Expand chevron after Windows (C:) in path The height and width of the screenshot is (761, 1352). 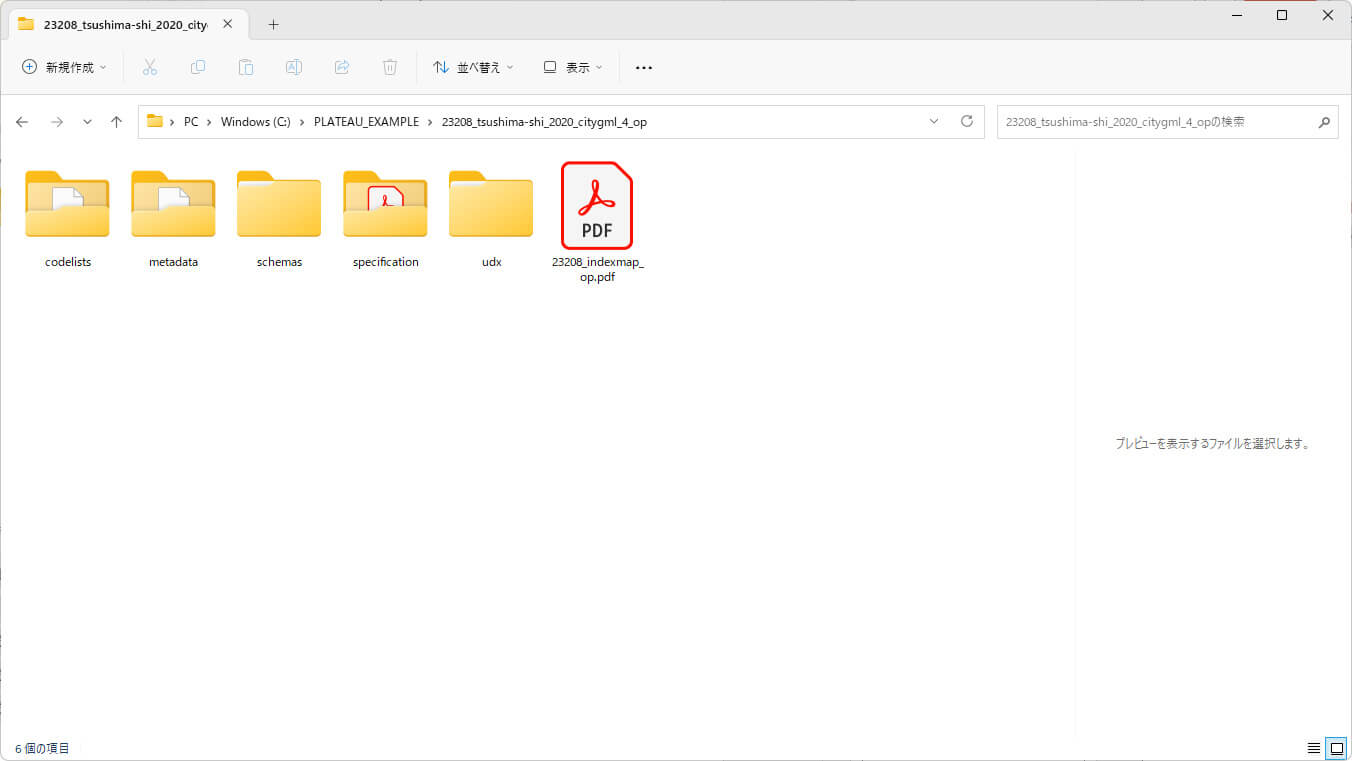(302, 122)
